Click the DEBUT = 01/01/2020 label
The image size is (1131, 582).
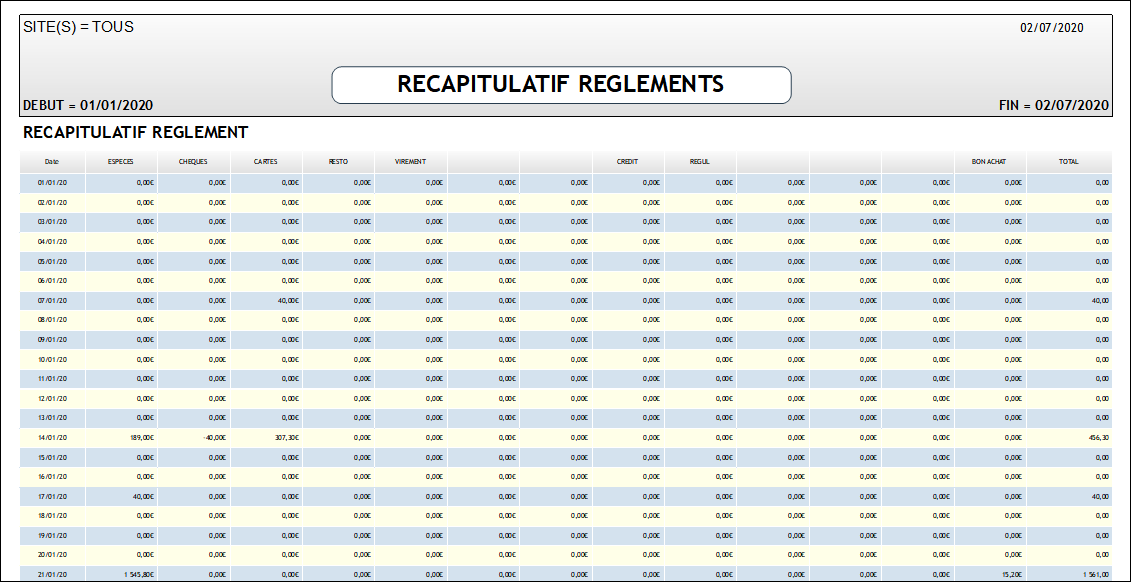pyautogui.click(x=87, y=105)
